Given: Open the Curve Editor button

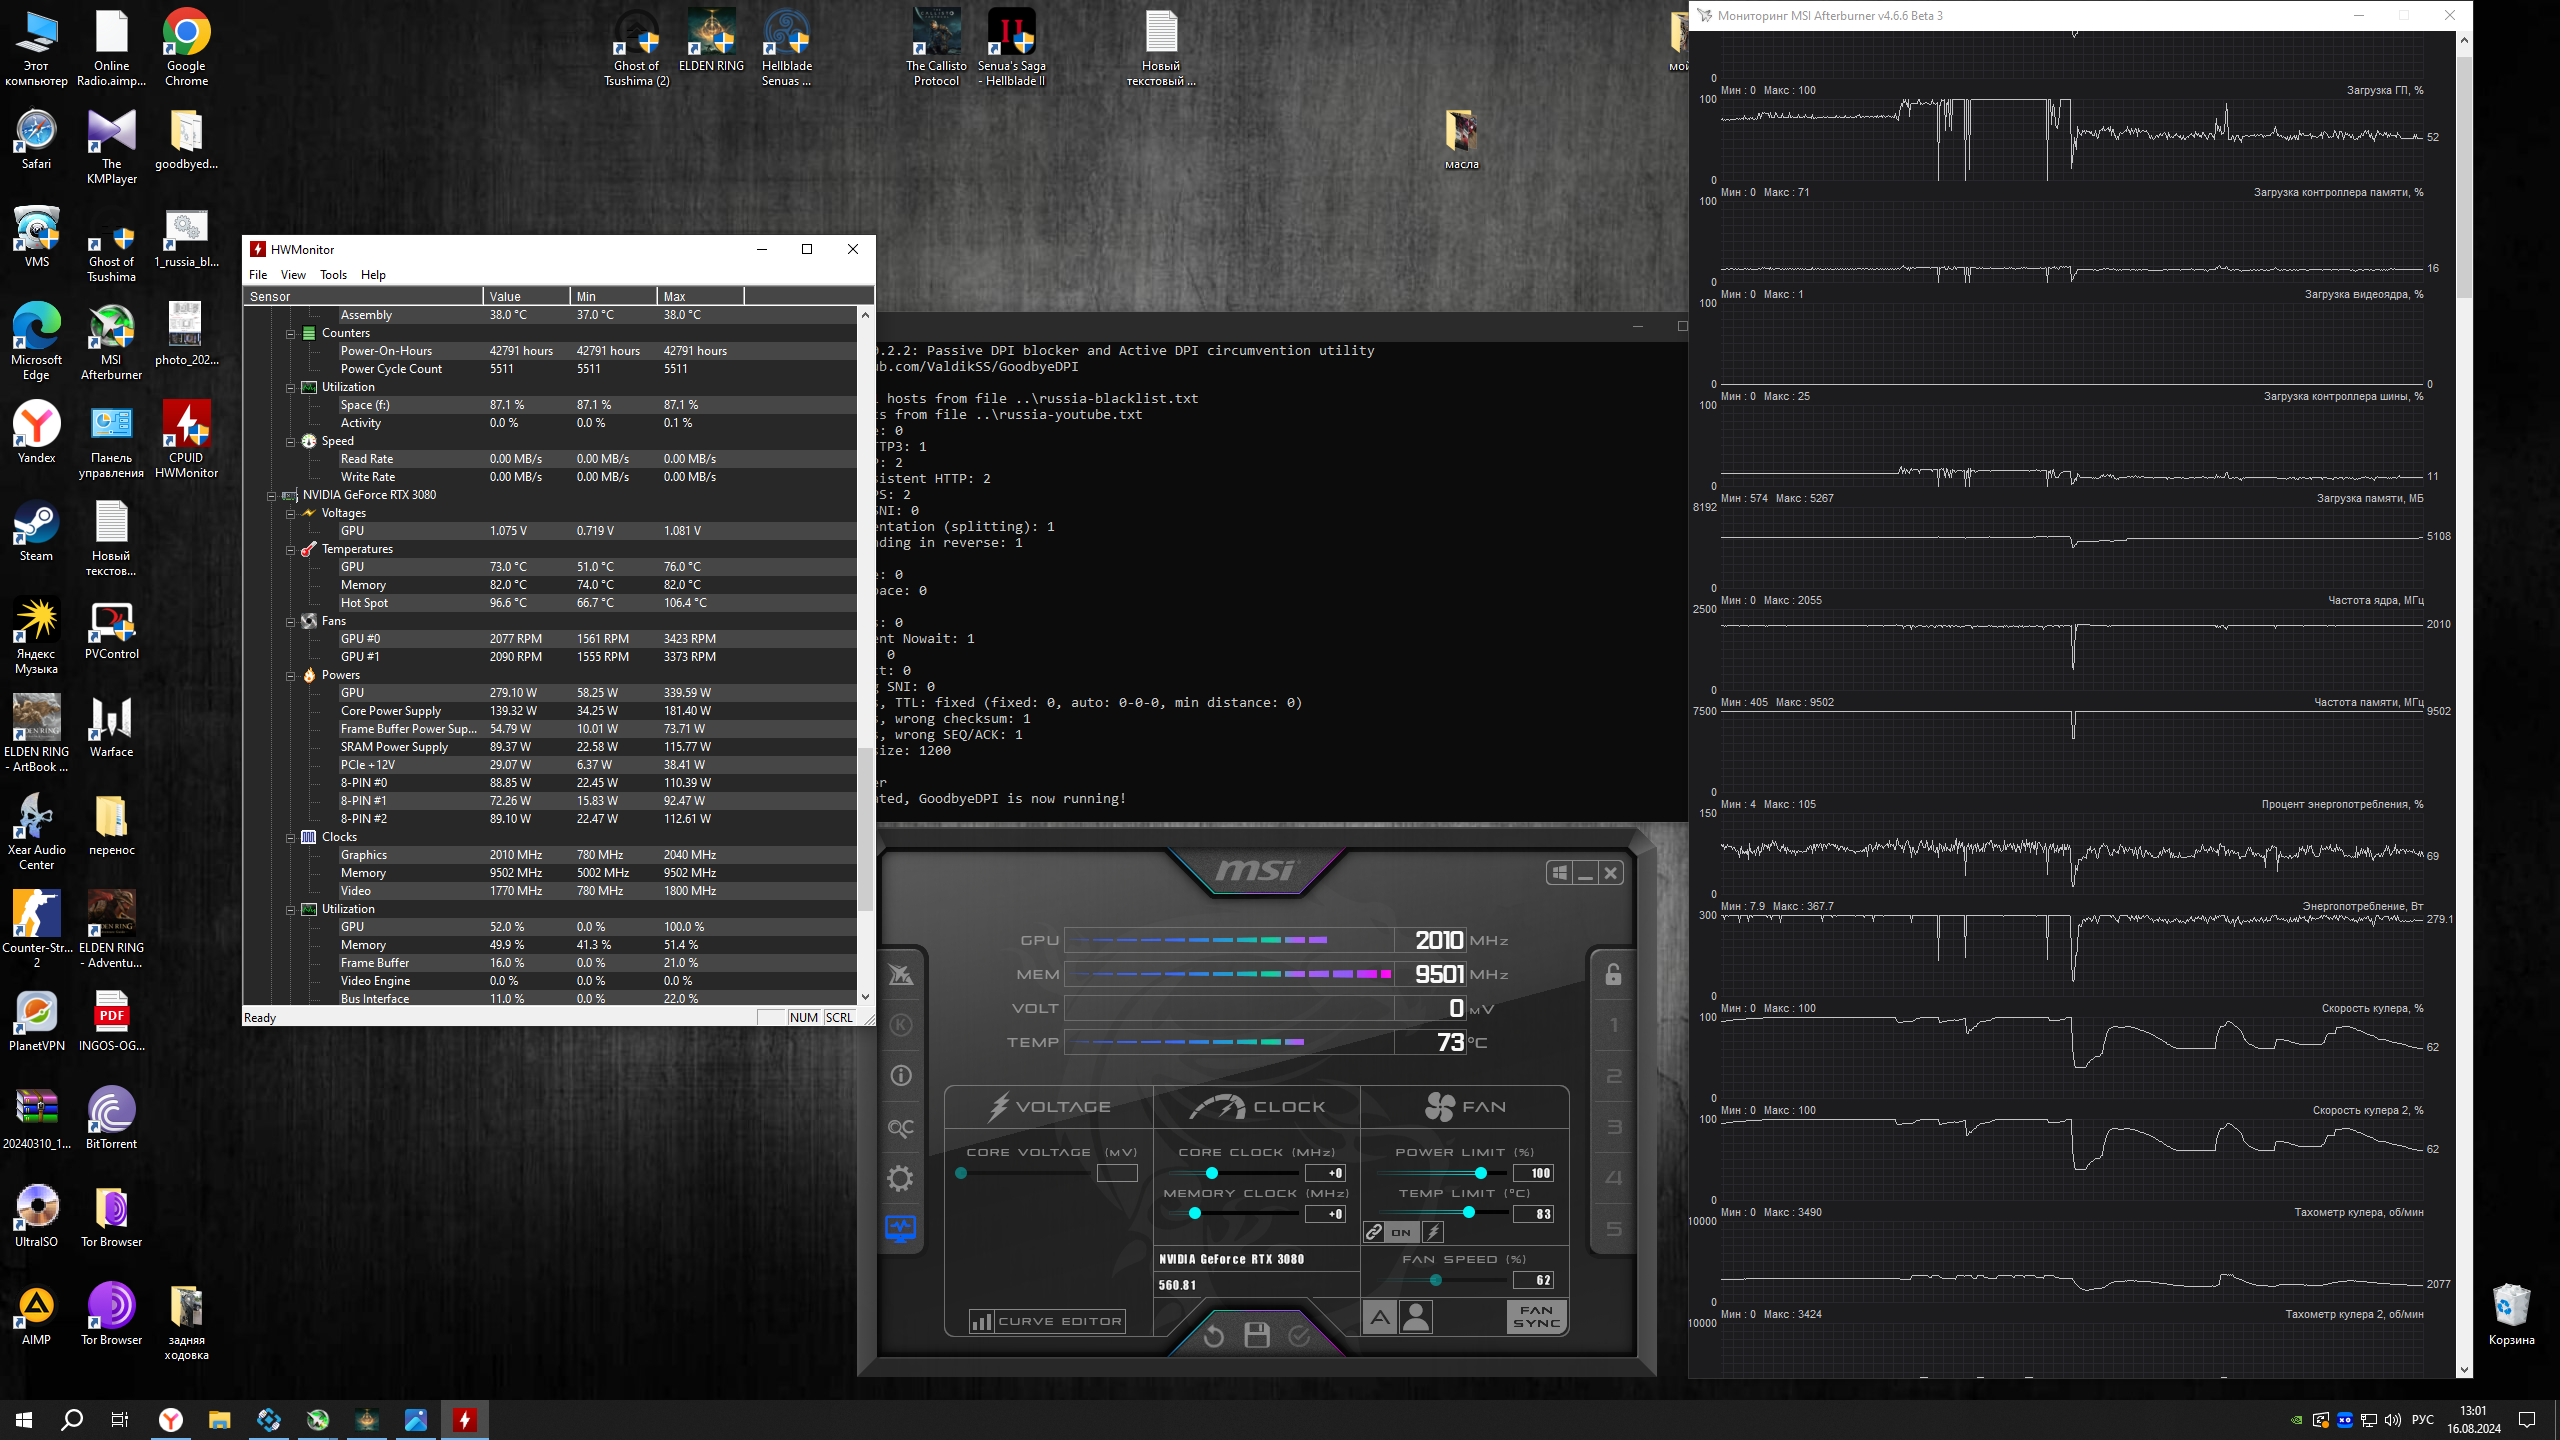Looking at the screenshot, I should coord(1047,1321).
